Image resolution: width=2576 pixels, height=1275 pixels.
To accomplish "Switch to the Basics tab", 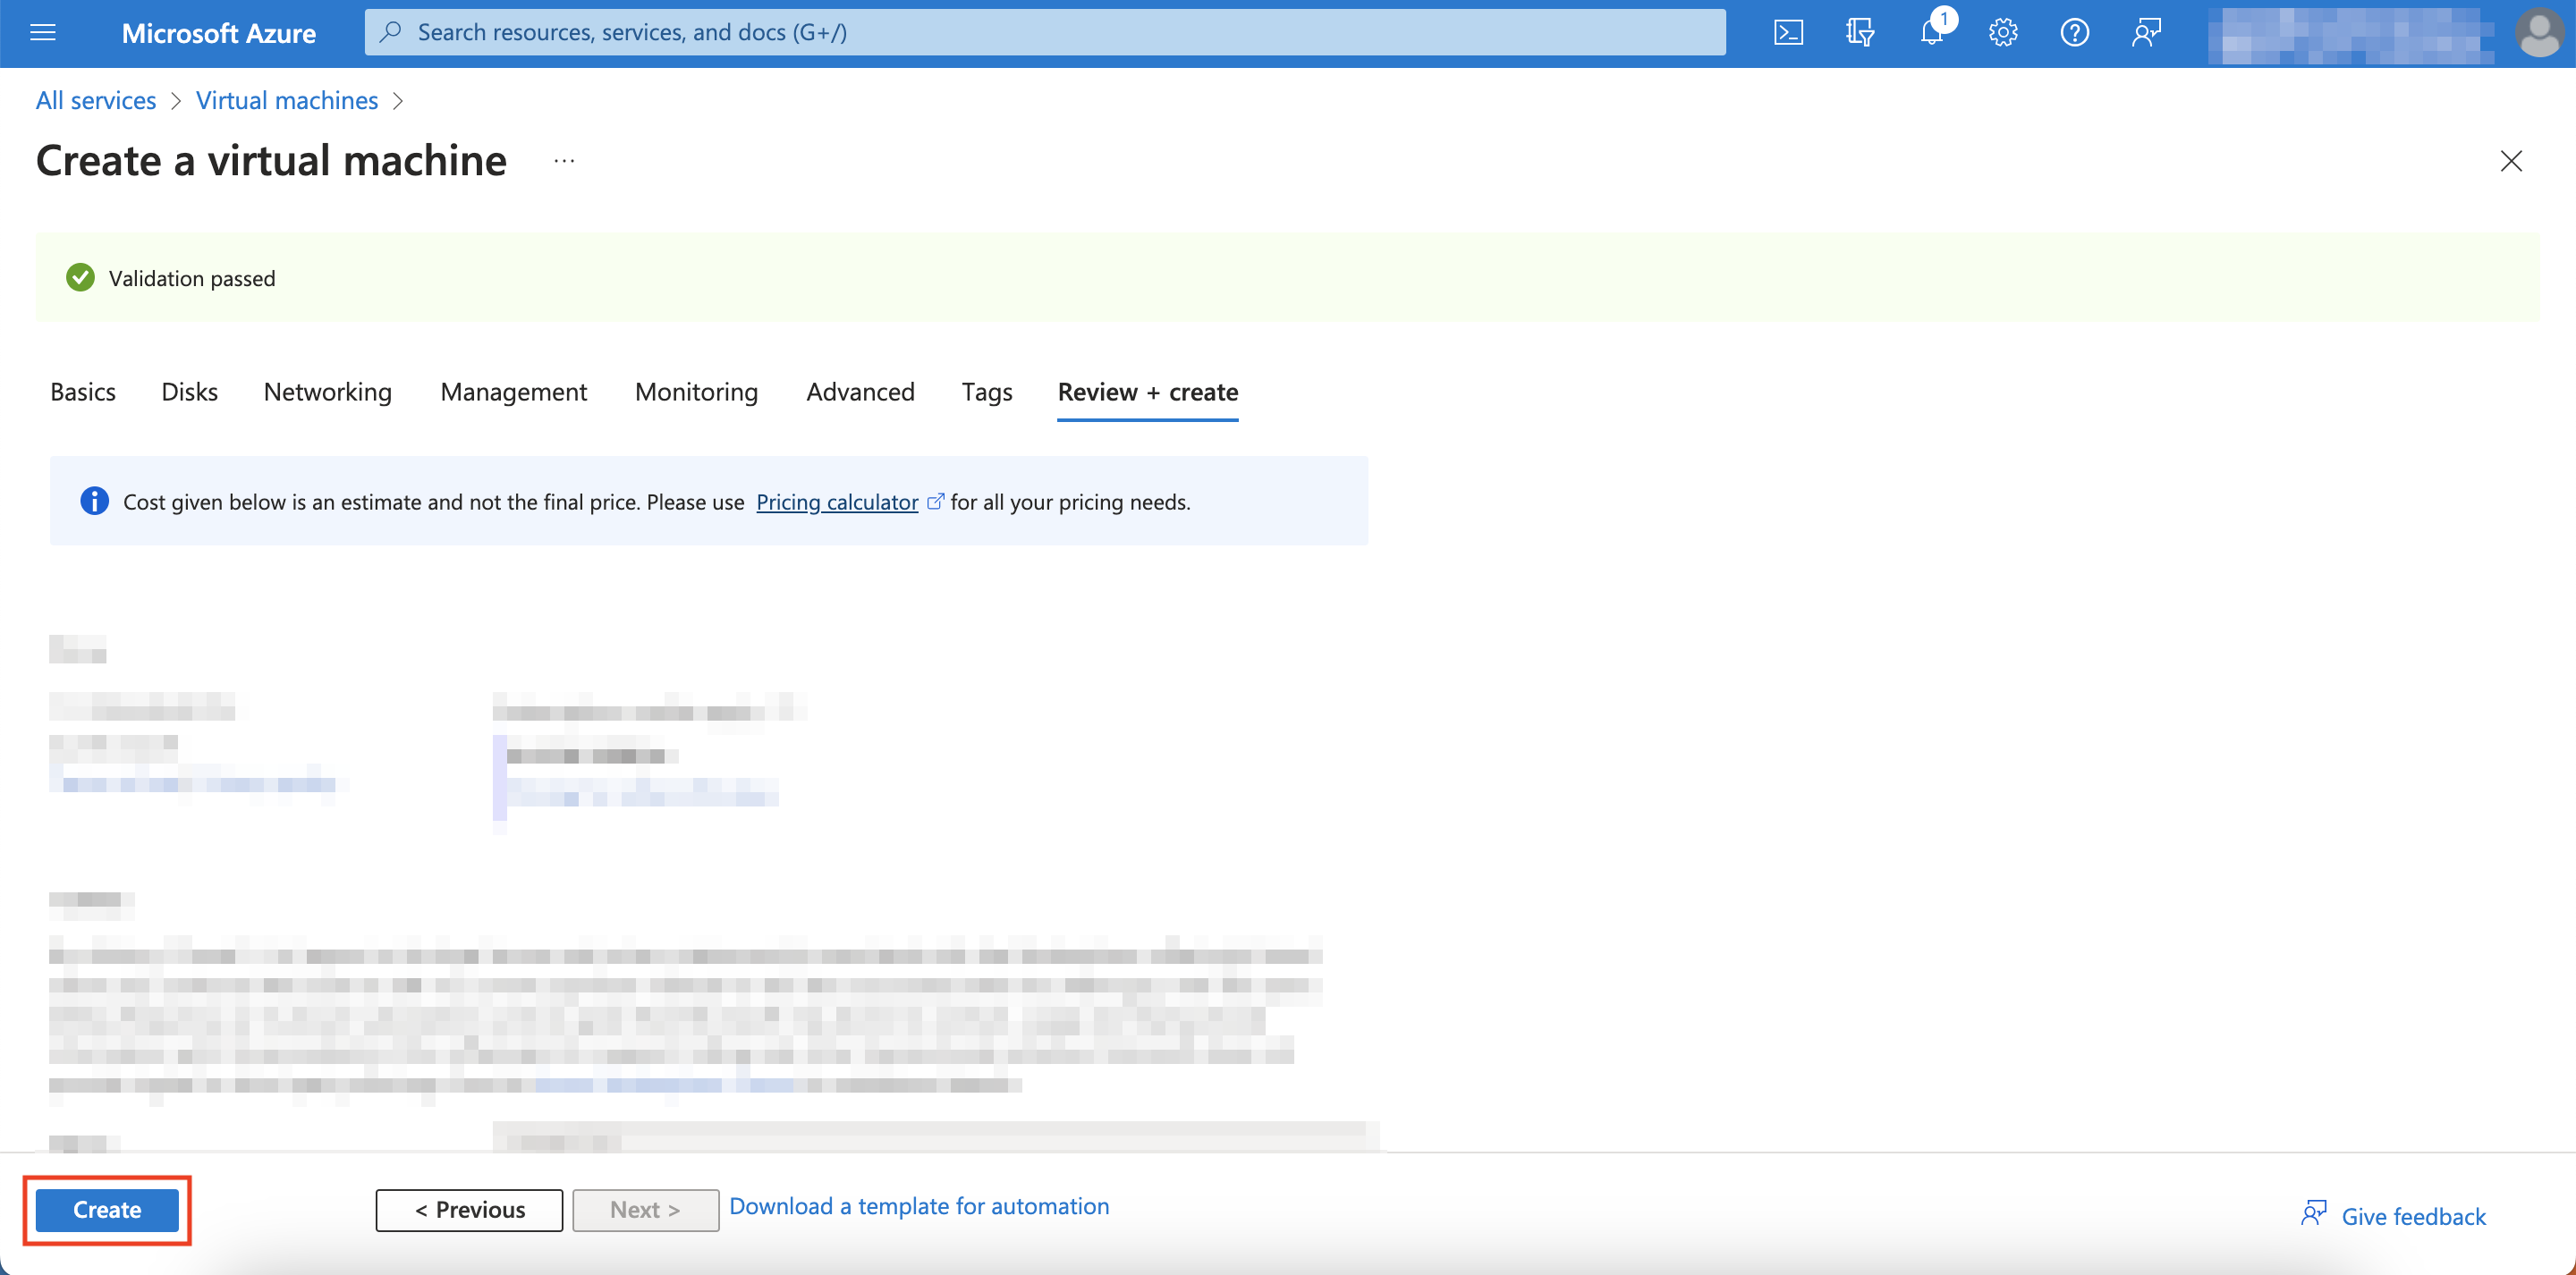I will pos(83,392).
